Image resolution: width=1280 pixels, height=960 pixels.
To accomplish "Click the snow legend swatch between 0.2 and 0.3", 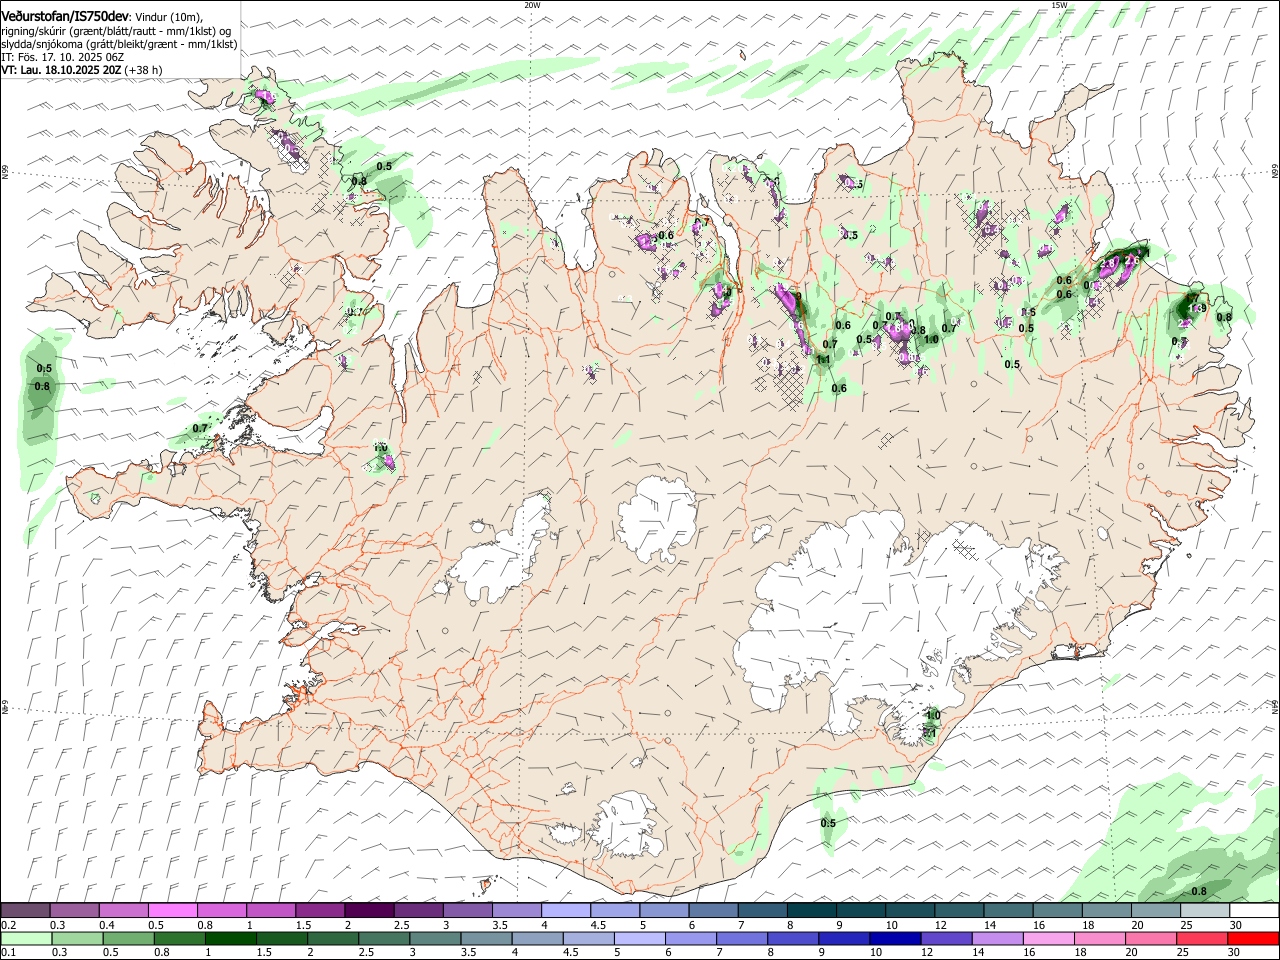I will point(26,910).
